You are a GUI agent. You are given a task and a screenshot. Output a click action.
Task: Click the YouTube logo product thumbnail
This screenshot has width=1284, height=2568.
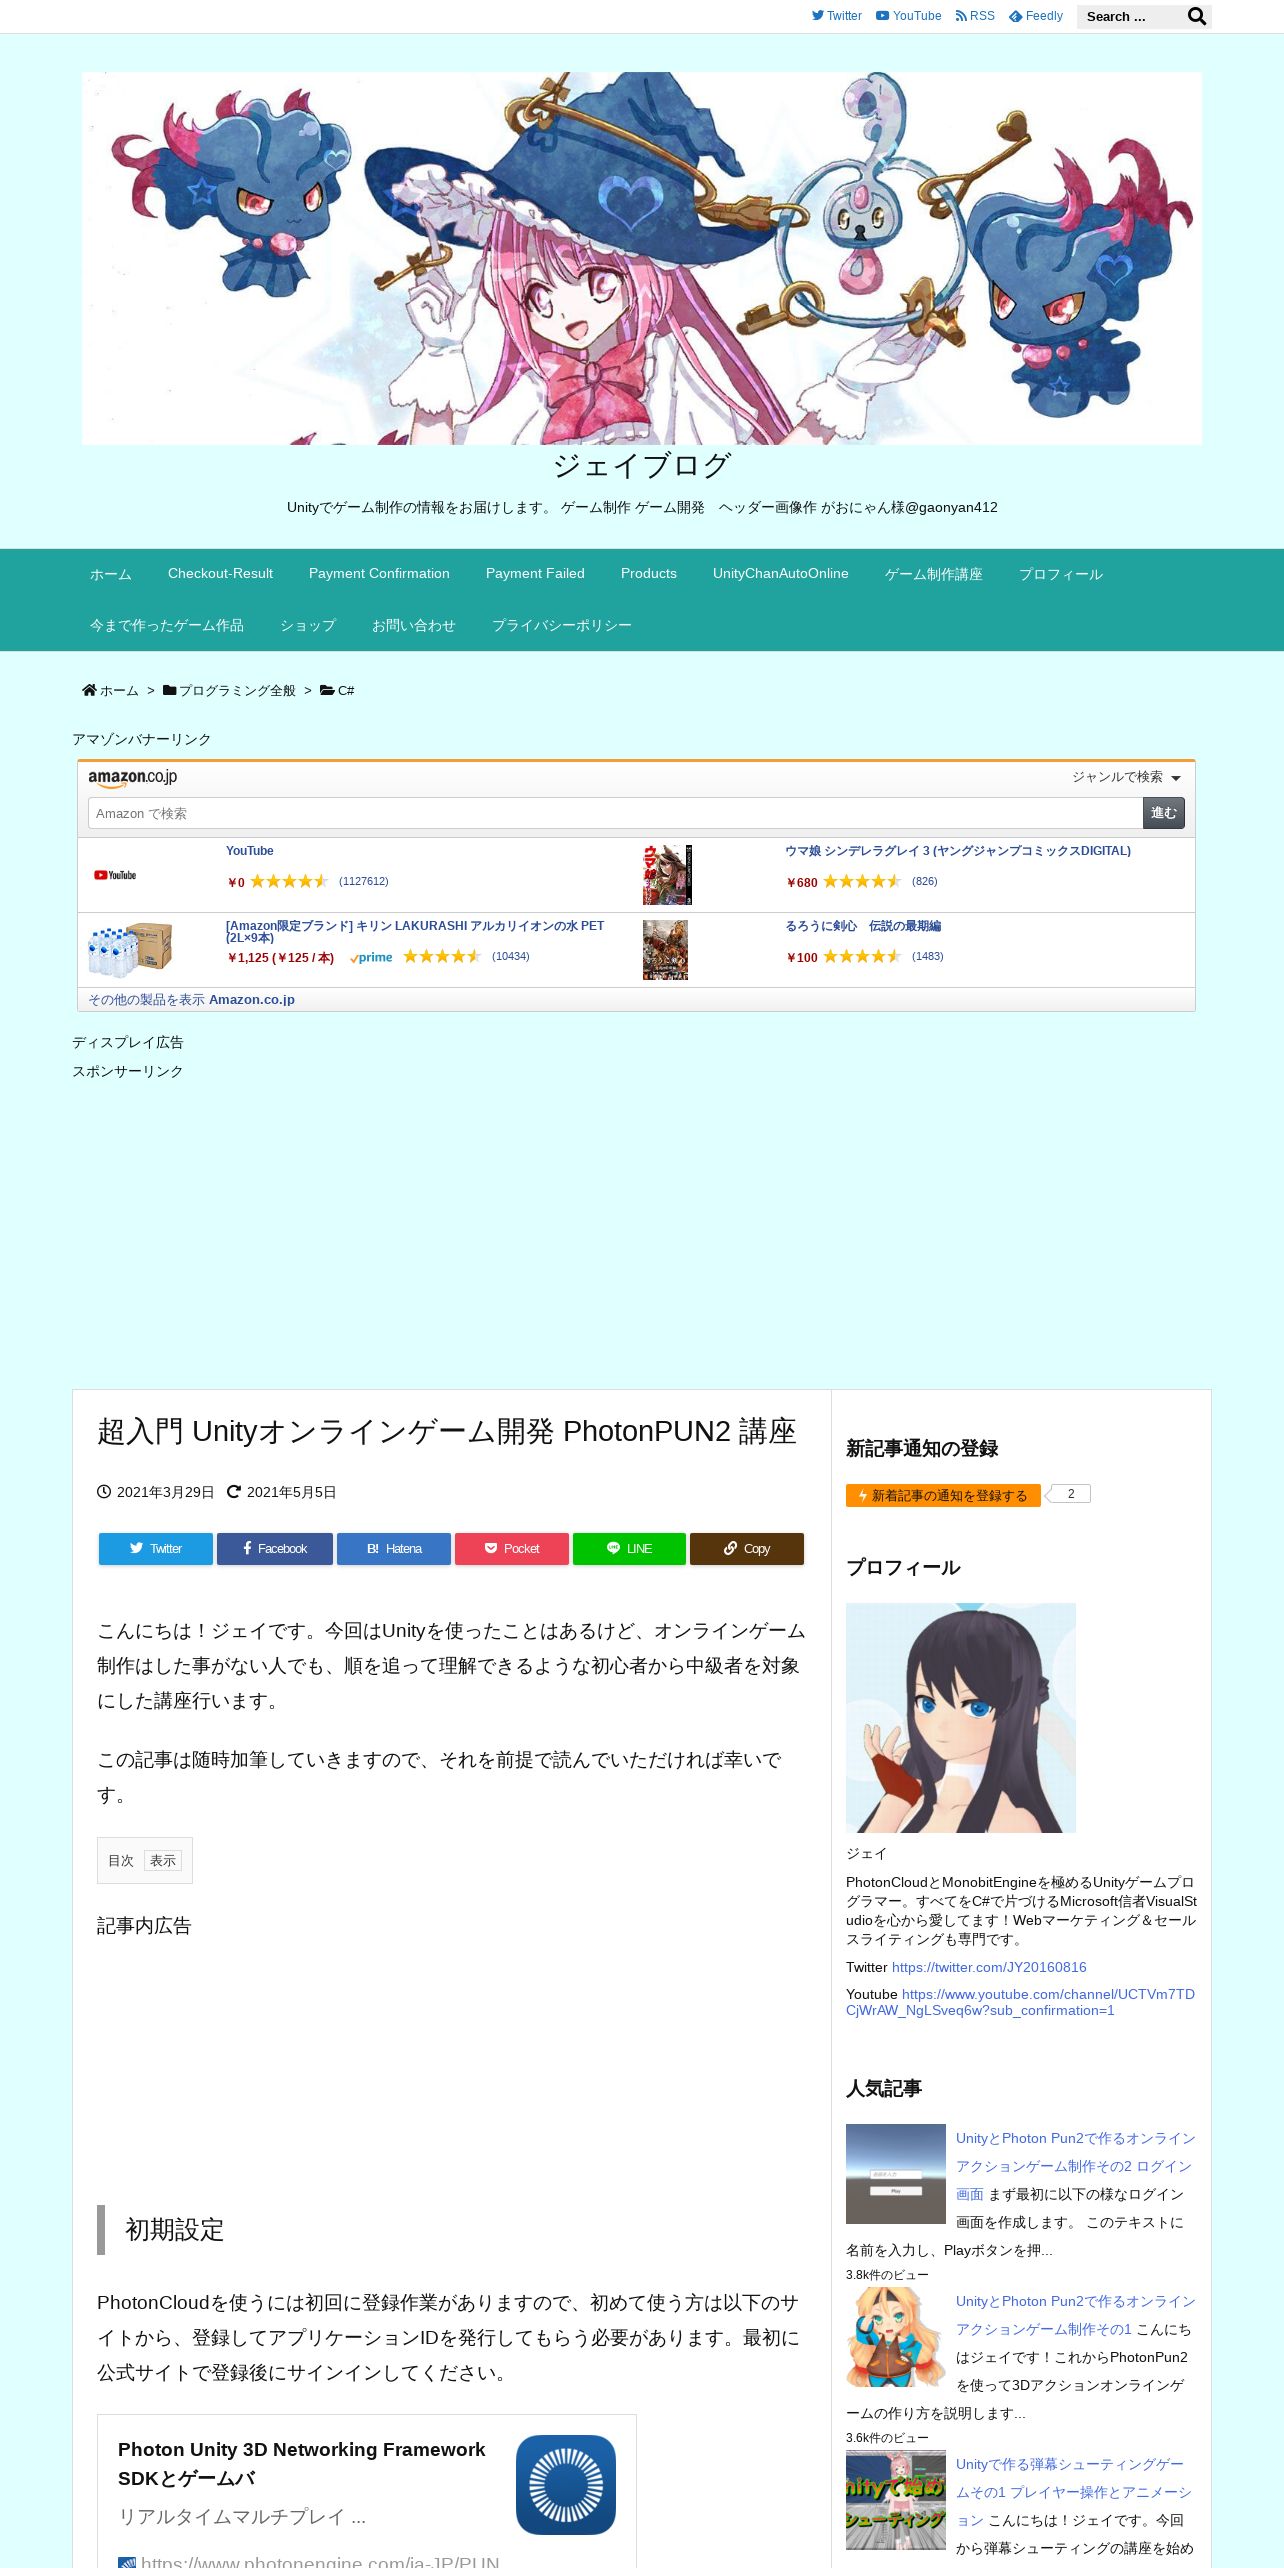pos(115,875)
